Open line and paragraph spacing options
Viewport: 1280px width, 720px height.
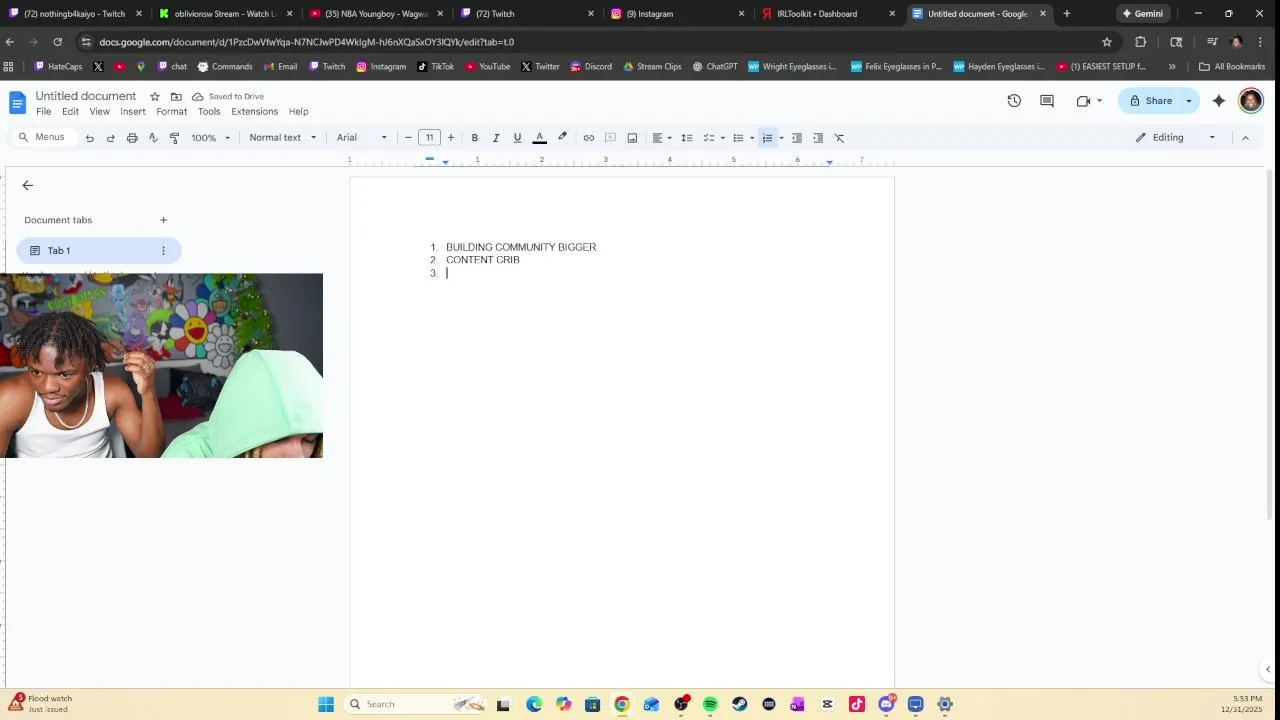pos(687,138)
